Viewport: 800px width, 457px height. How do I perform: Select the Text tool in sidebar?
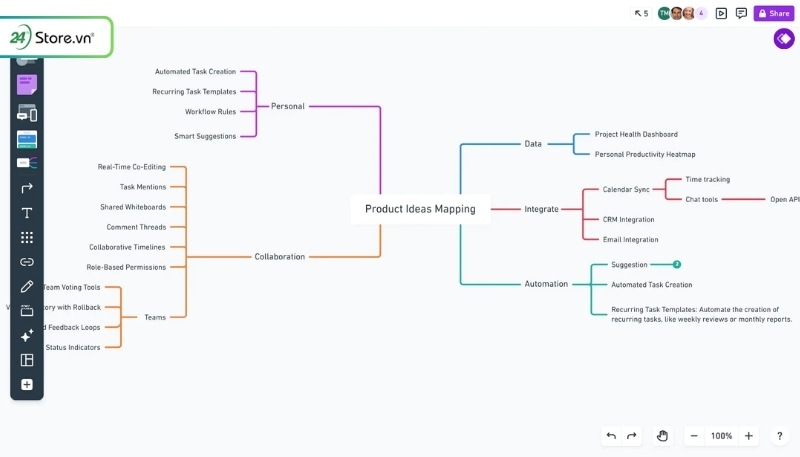pyautogui.click(x=27, y=213)
